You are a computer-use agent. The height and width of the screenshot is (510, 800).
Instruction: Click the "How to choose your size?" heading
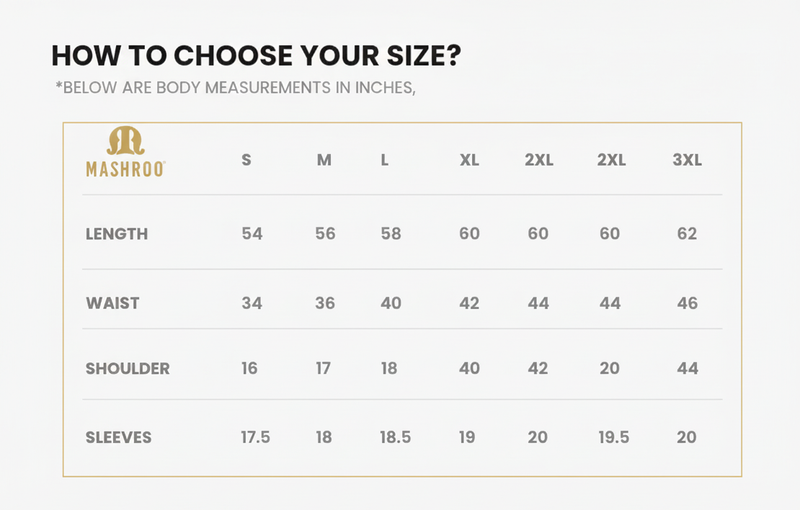(256, 55)
